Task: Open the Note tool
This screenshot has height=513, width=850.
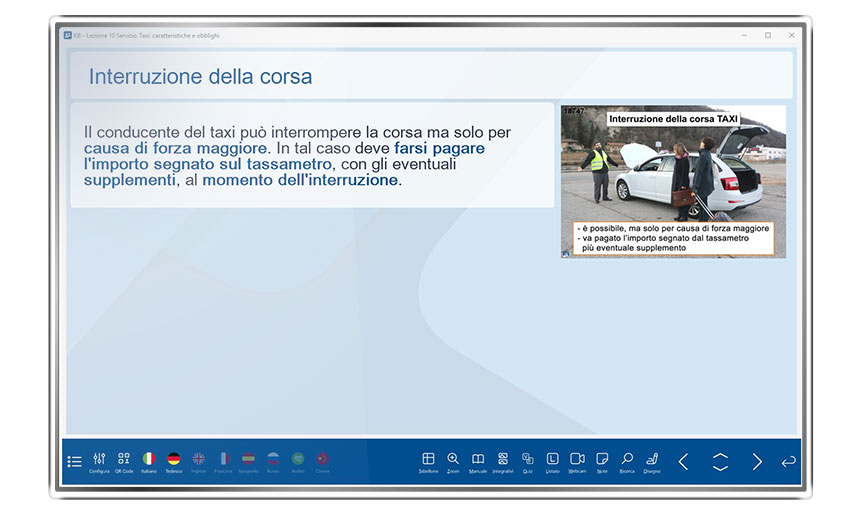Action: pyautogui.click(x=602, y=460)
